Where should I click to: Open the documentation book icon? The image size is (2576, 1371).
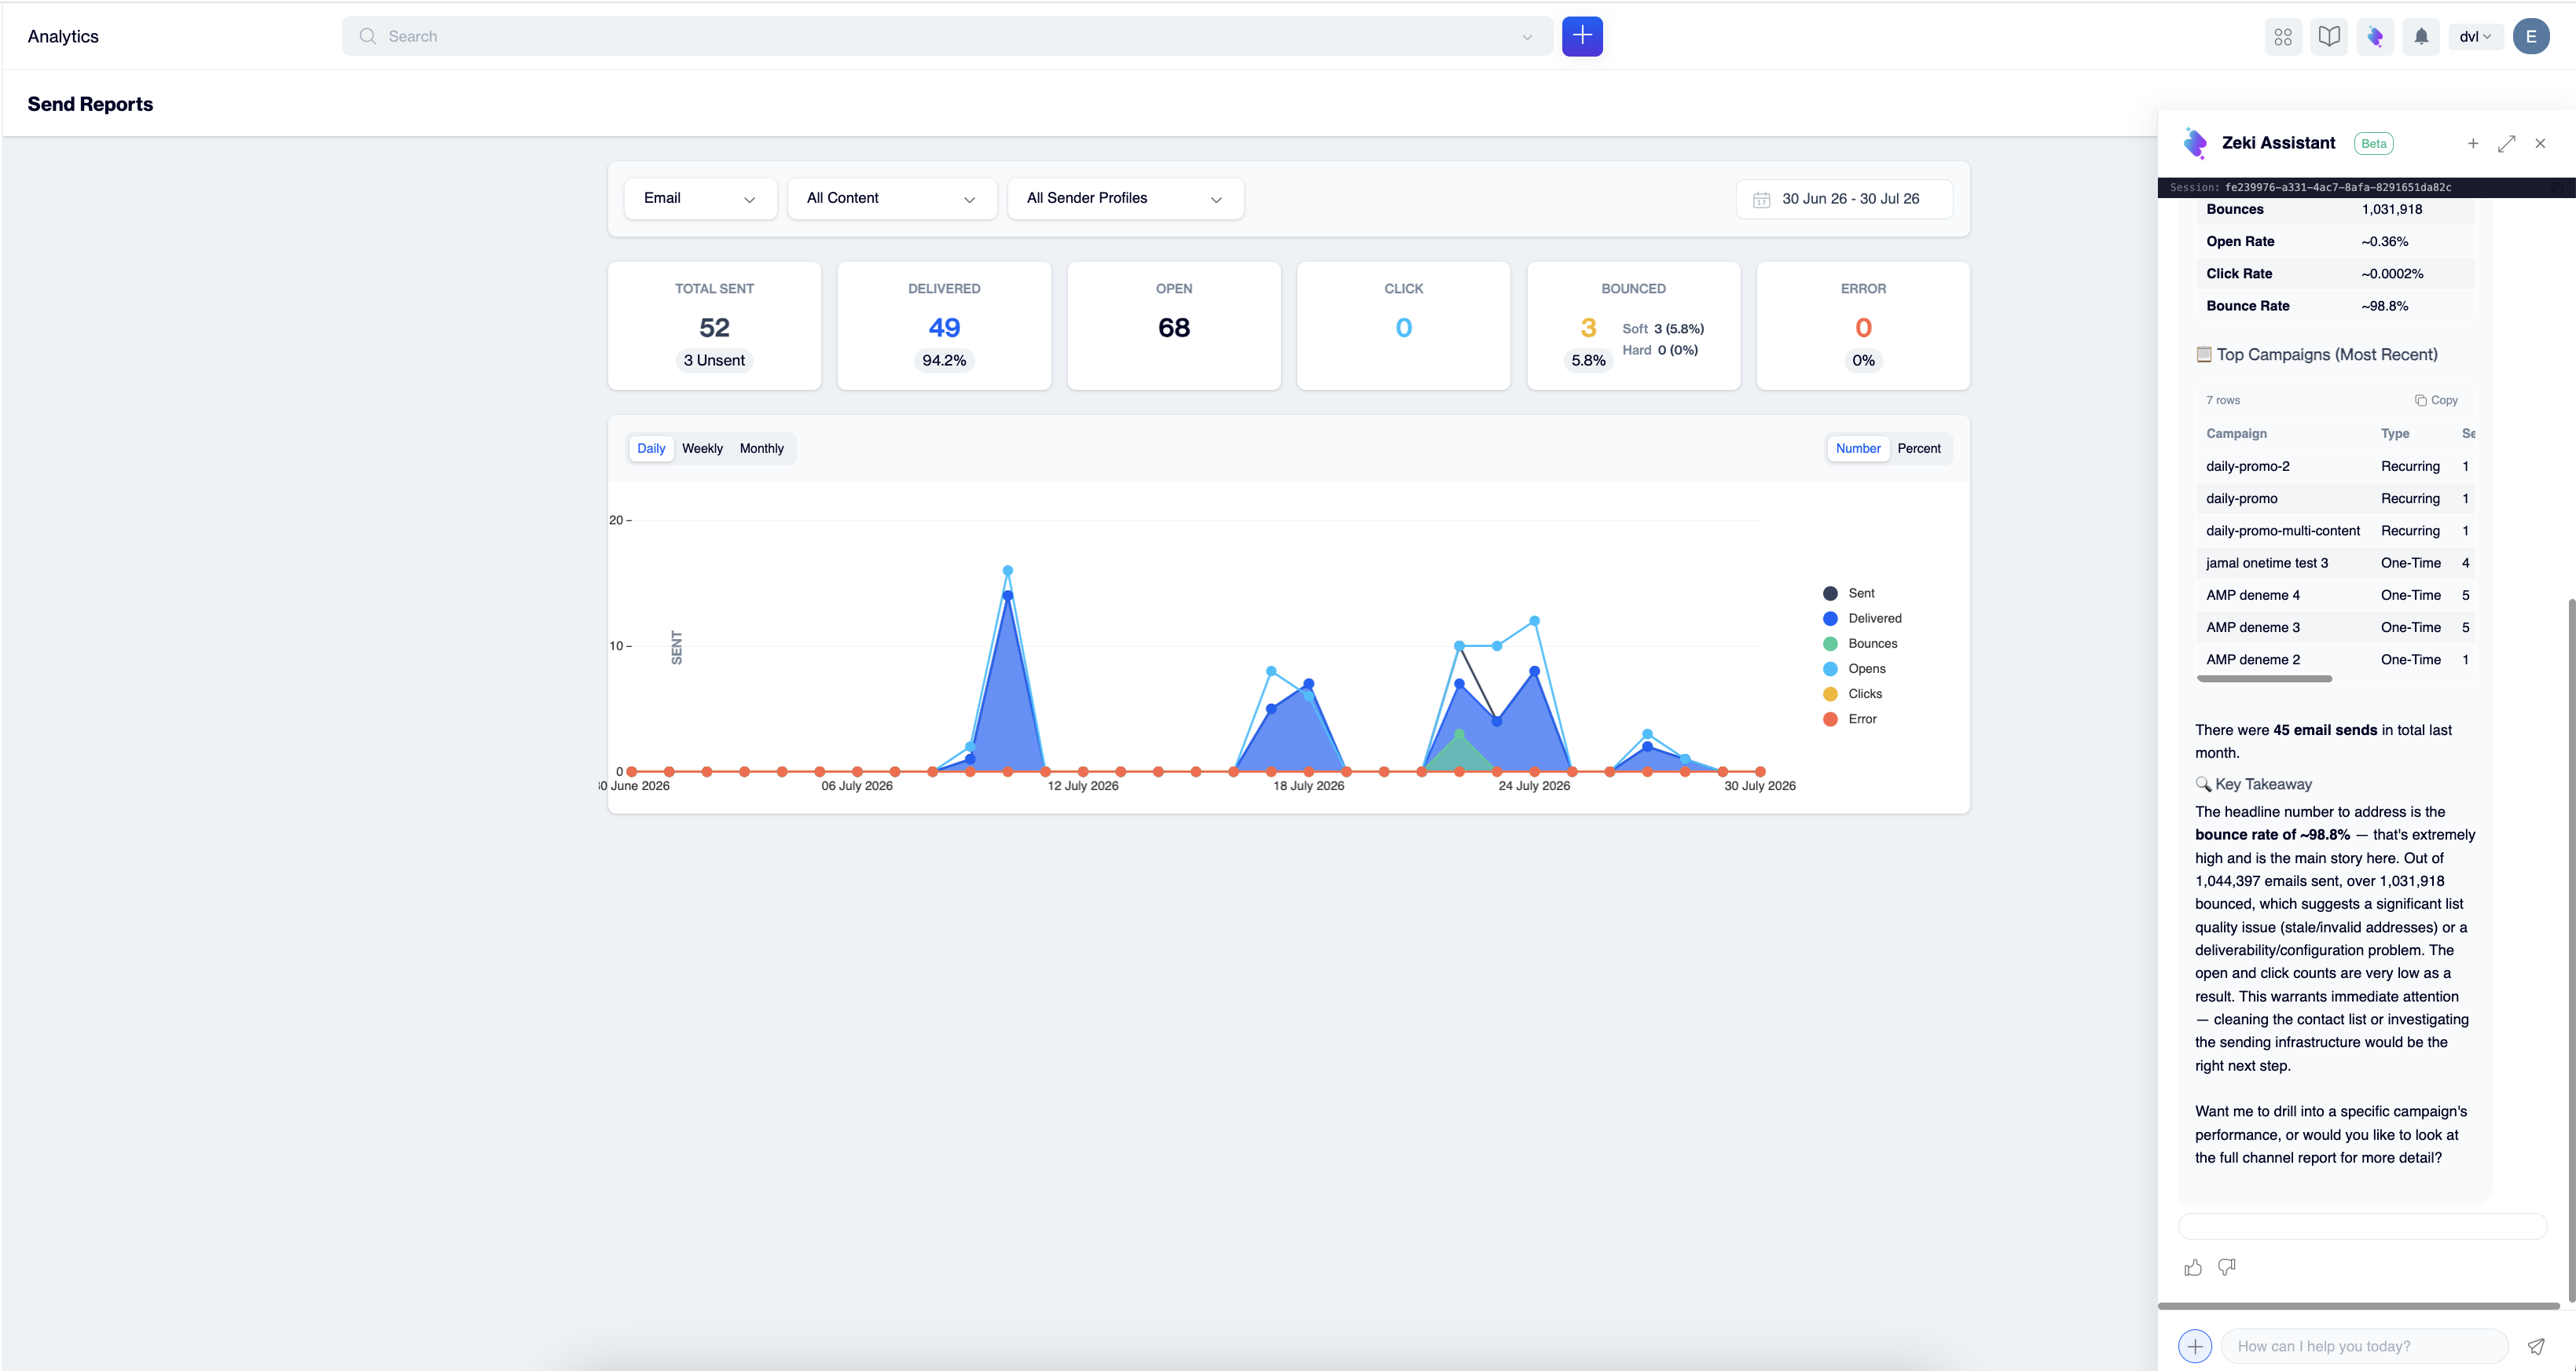point(2329,37)
